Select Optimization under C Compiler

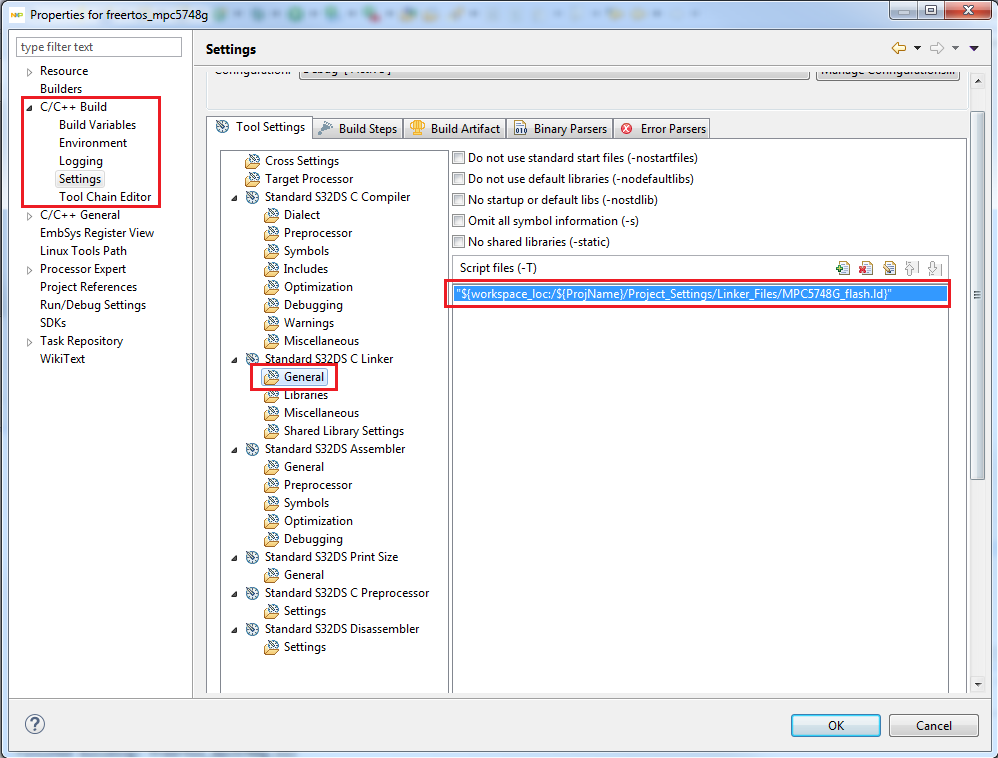pyautogui.click(x=318, y=287)
